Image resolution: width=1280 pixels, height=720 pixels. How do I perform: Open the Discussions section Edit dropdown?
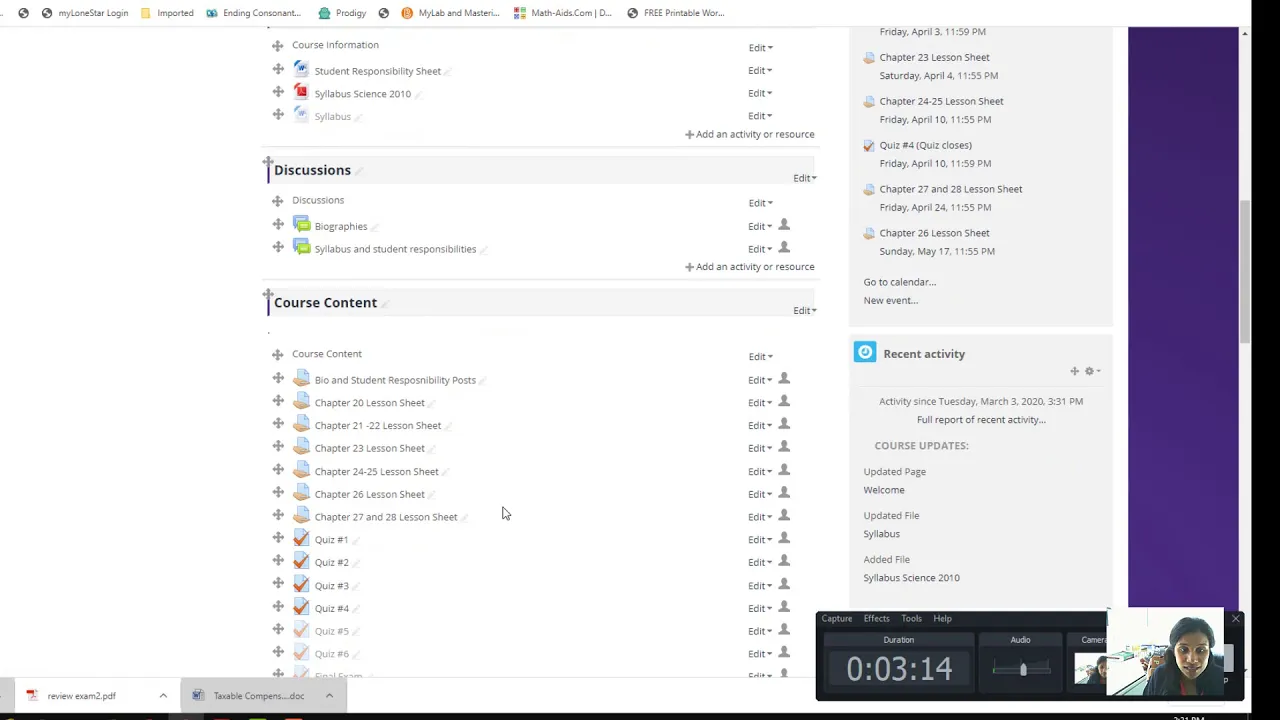805,178
